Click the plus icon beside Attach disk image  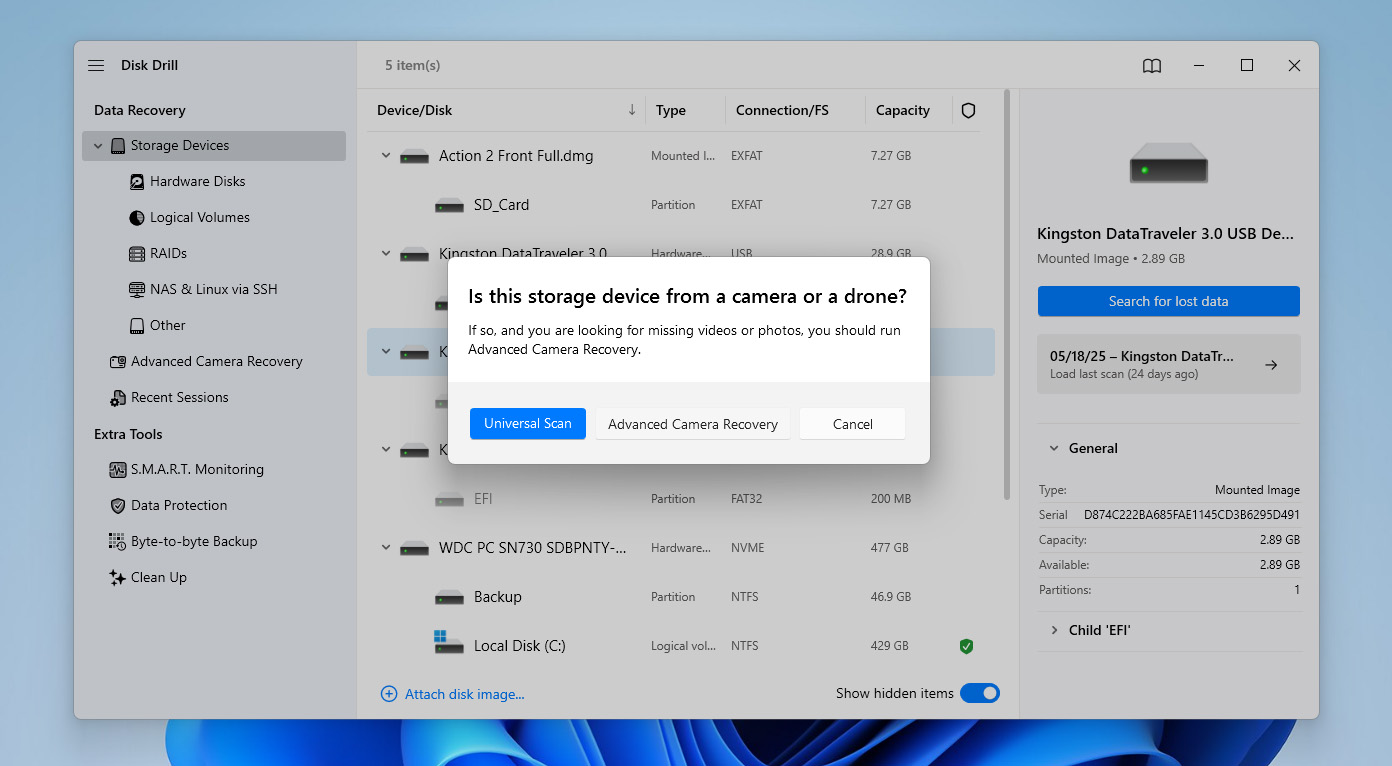tap(389, 693)
